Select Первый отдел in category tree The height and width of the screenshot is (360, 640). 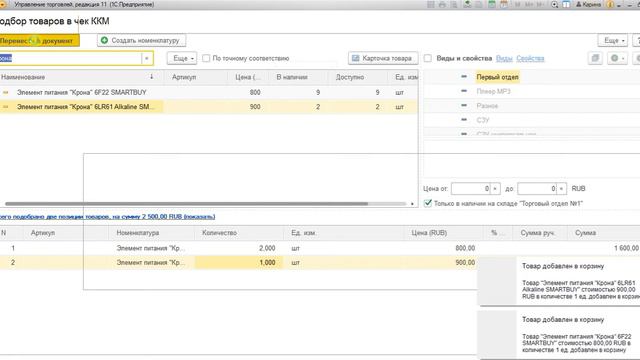(x=497, y=77)
